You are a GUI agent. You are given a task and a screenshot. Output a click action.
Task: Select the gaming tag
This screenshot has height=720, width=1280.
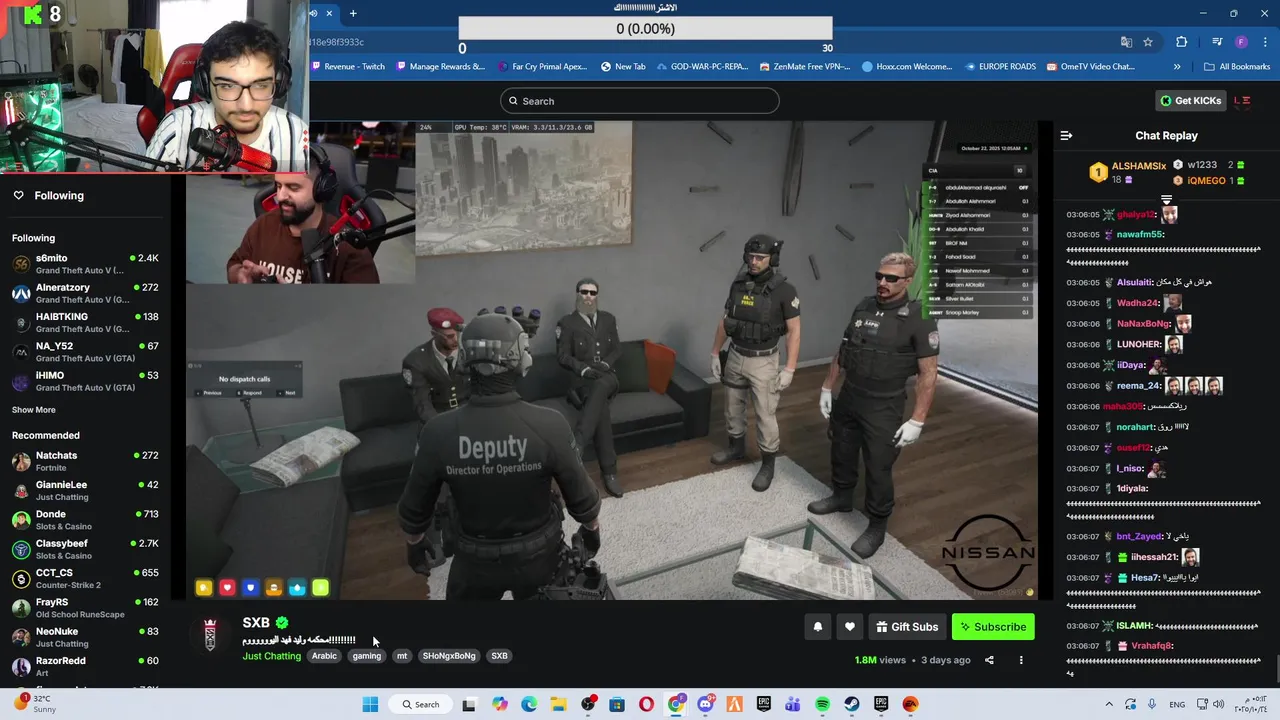coord(367,656)
